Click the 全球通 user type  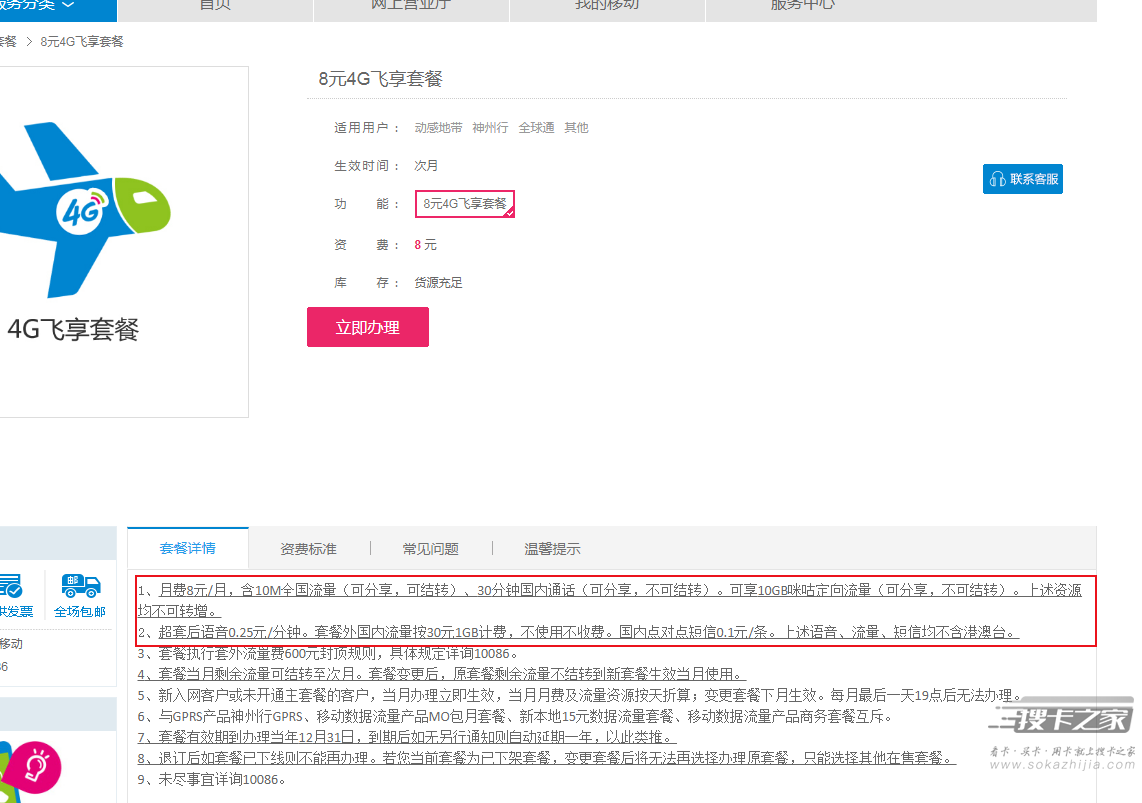click(x=537, y=127)
